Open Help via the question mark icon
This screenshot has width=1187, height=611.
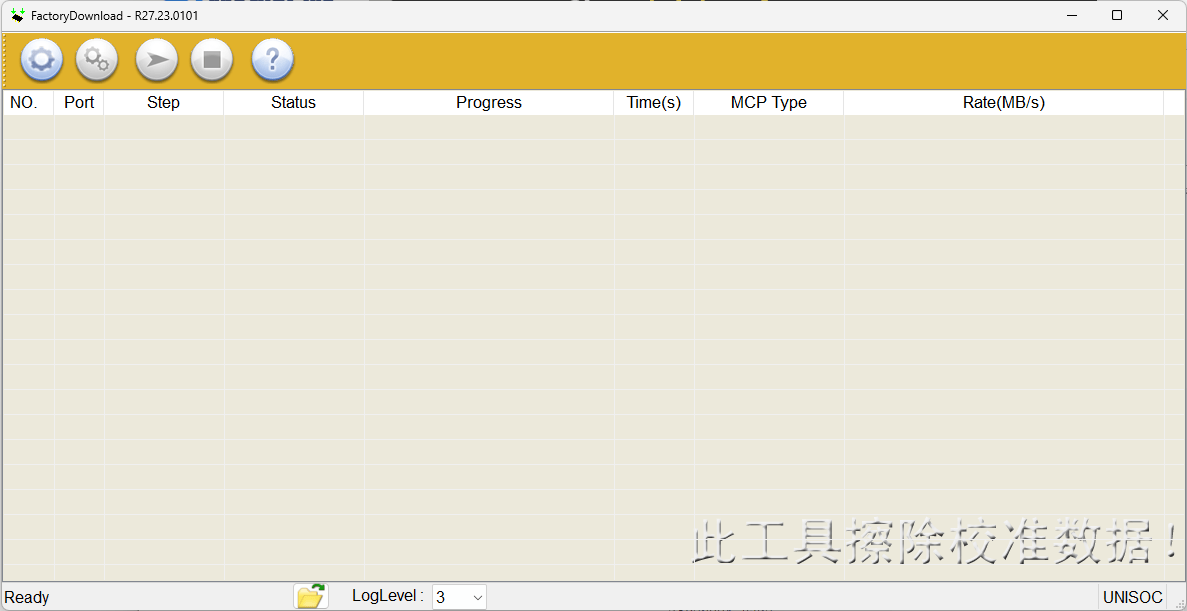272,60
